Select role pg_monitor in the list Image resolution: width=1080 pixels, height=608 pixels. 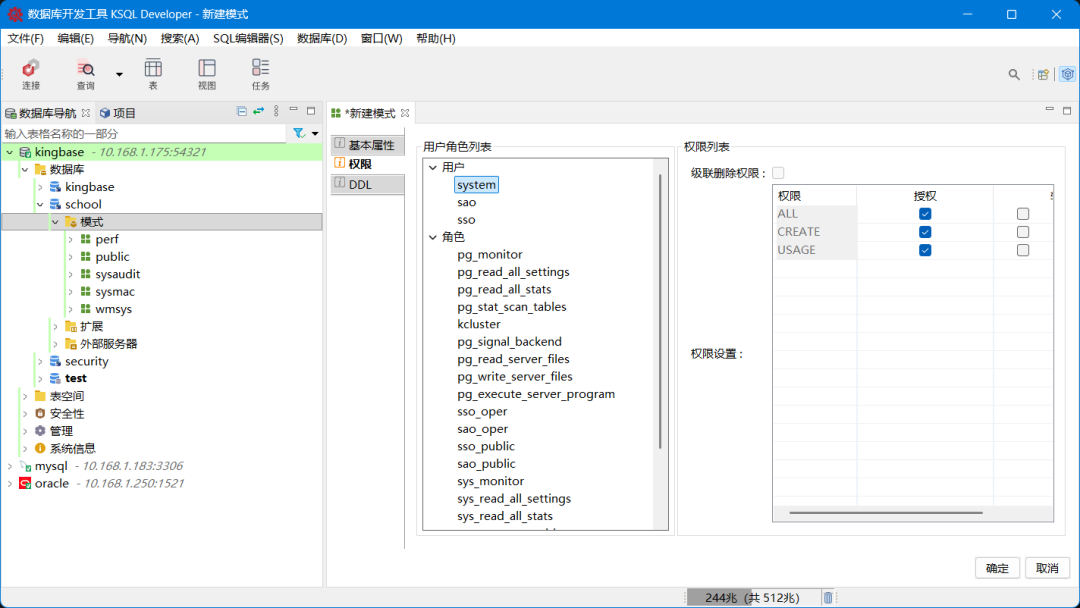click(x=490, y=255)
